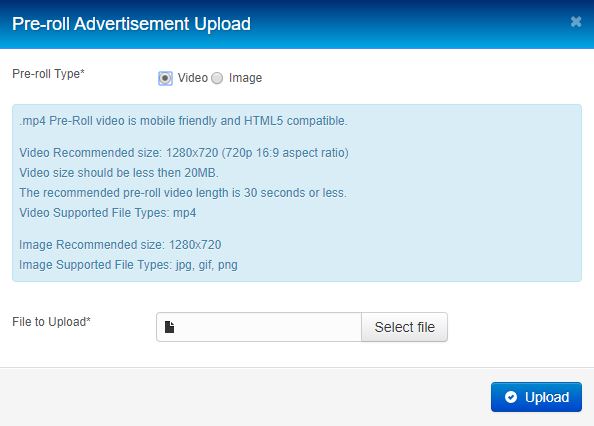Click the less then 20MB size note

pos(119,173)
